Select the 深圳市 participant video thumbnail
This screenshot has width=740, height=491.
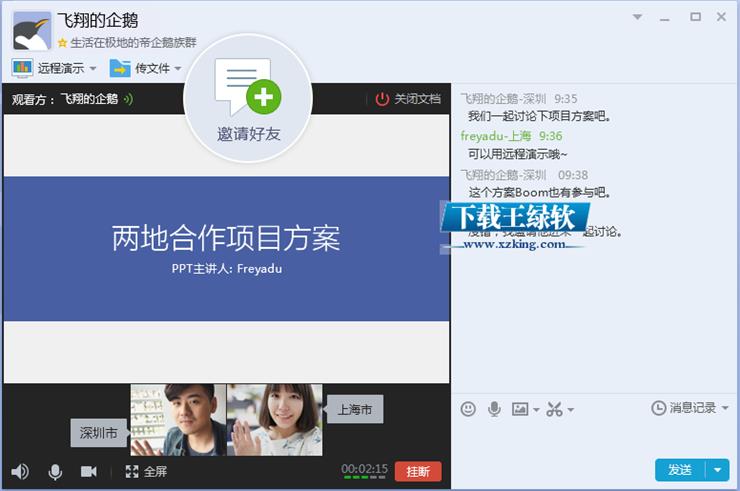coord(178,420)
